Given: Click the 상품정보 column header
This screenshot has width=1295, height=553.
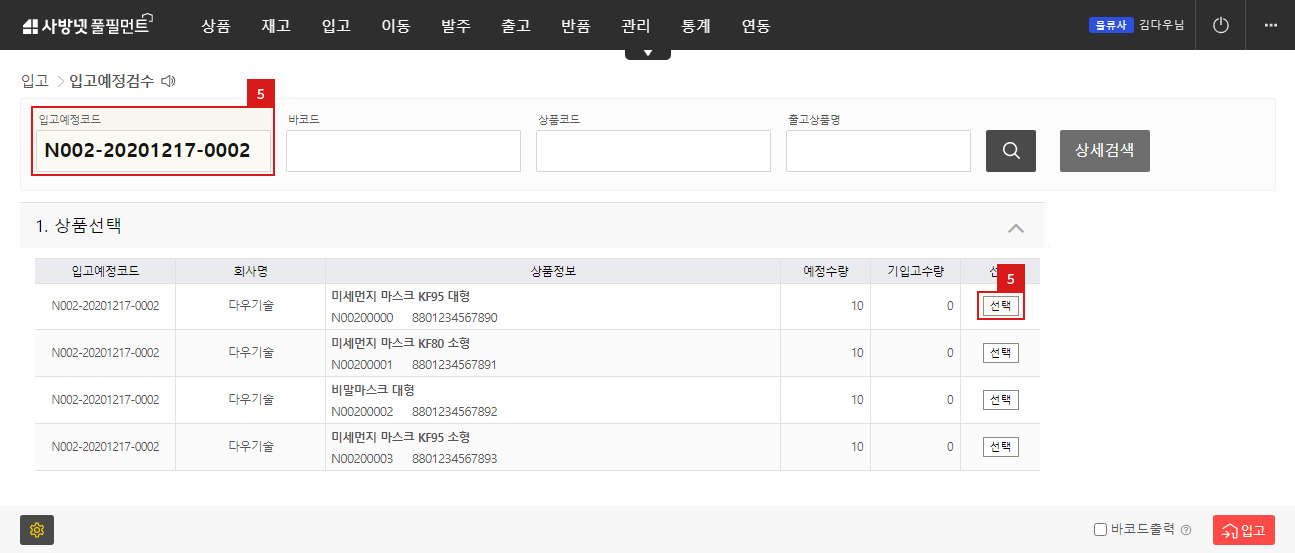Looking at the screenshot, I should click(553, 271).
